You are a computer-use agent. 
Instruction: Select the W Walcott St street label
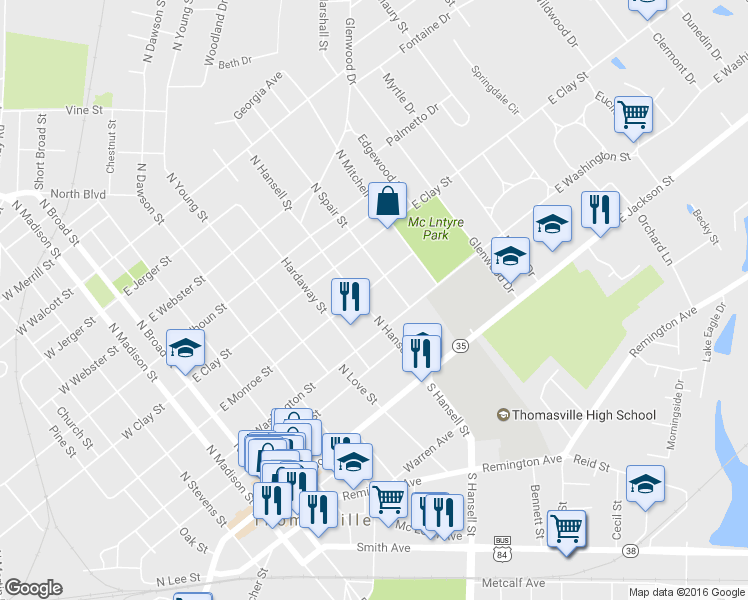(45, 311)
